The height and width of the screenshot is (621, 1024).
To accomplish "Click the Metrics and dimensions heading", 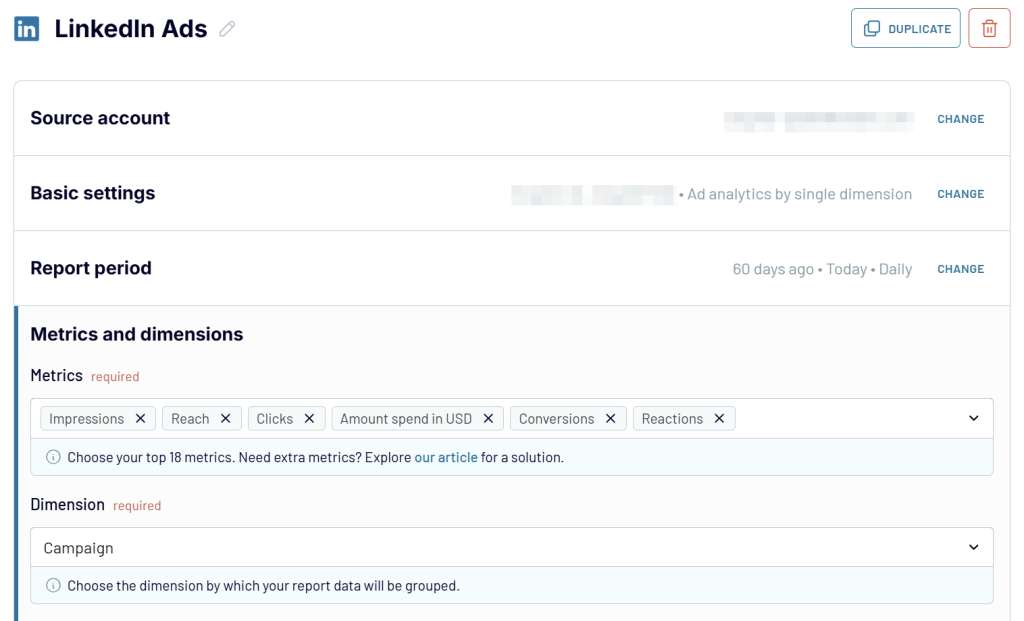I will click(x=136, y=334).
